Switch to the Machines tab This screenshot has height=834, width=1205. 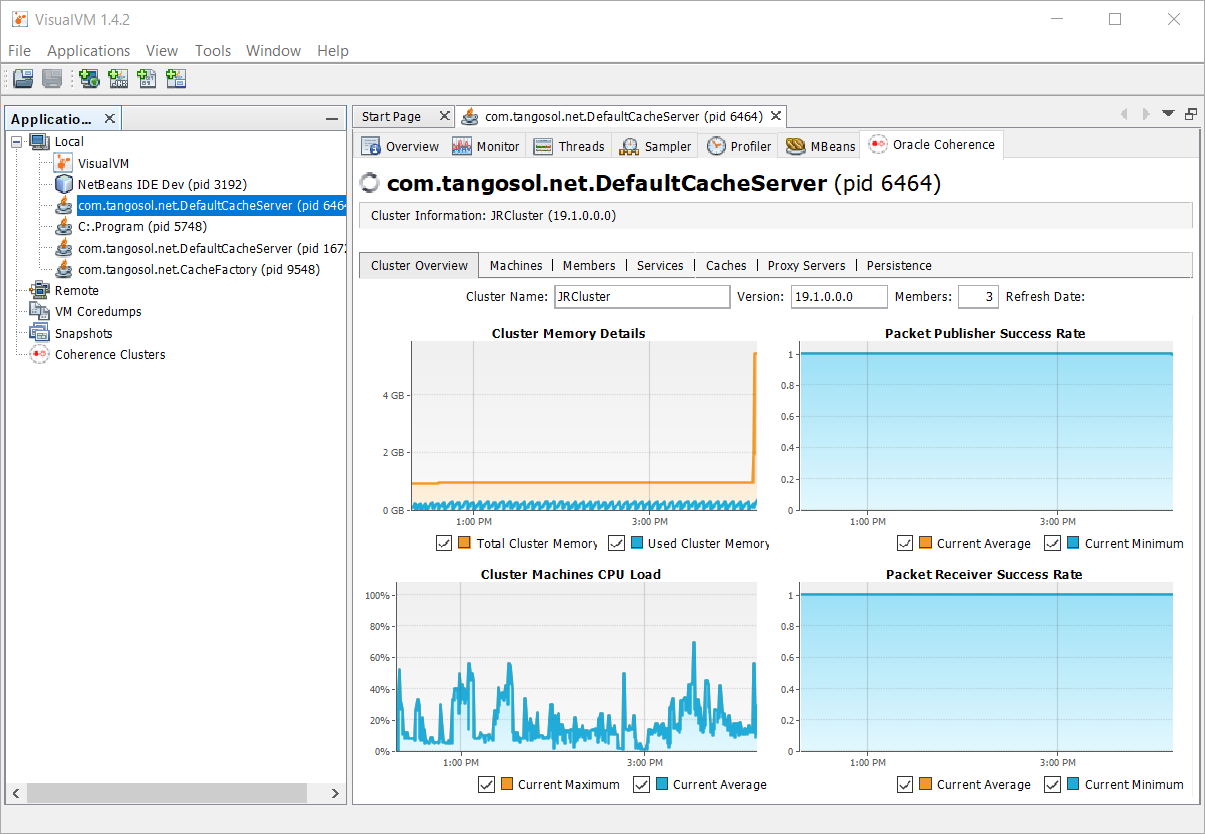tap(516, 265)
